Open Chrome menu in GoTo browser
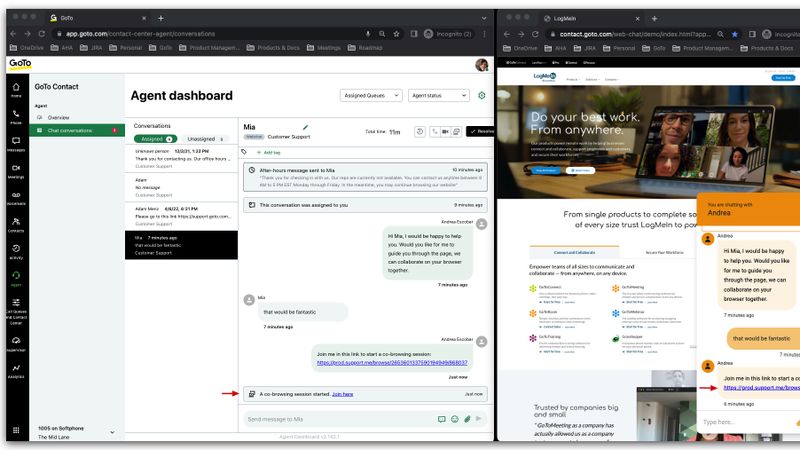Image resolution: width=800 pixels, height=450 pixels. [x=484, y=34]
